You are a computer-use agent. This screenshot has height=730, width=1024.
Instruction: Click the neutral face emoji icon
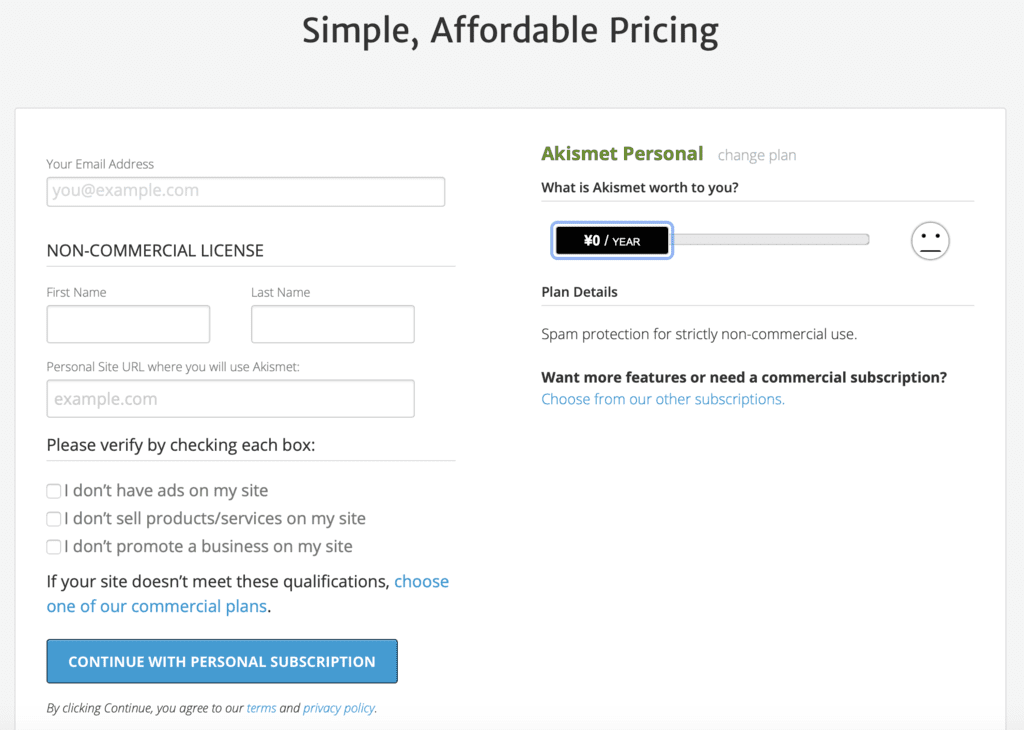coord(930,241)
